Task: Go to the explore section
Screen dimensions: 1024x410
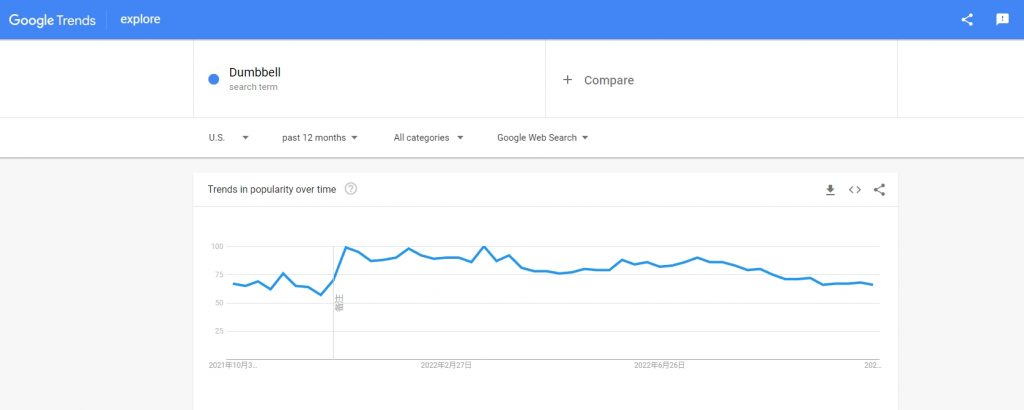Action: (140, 19)
